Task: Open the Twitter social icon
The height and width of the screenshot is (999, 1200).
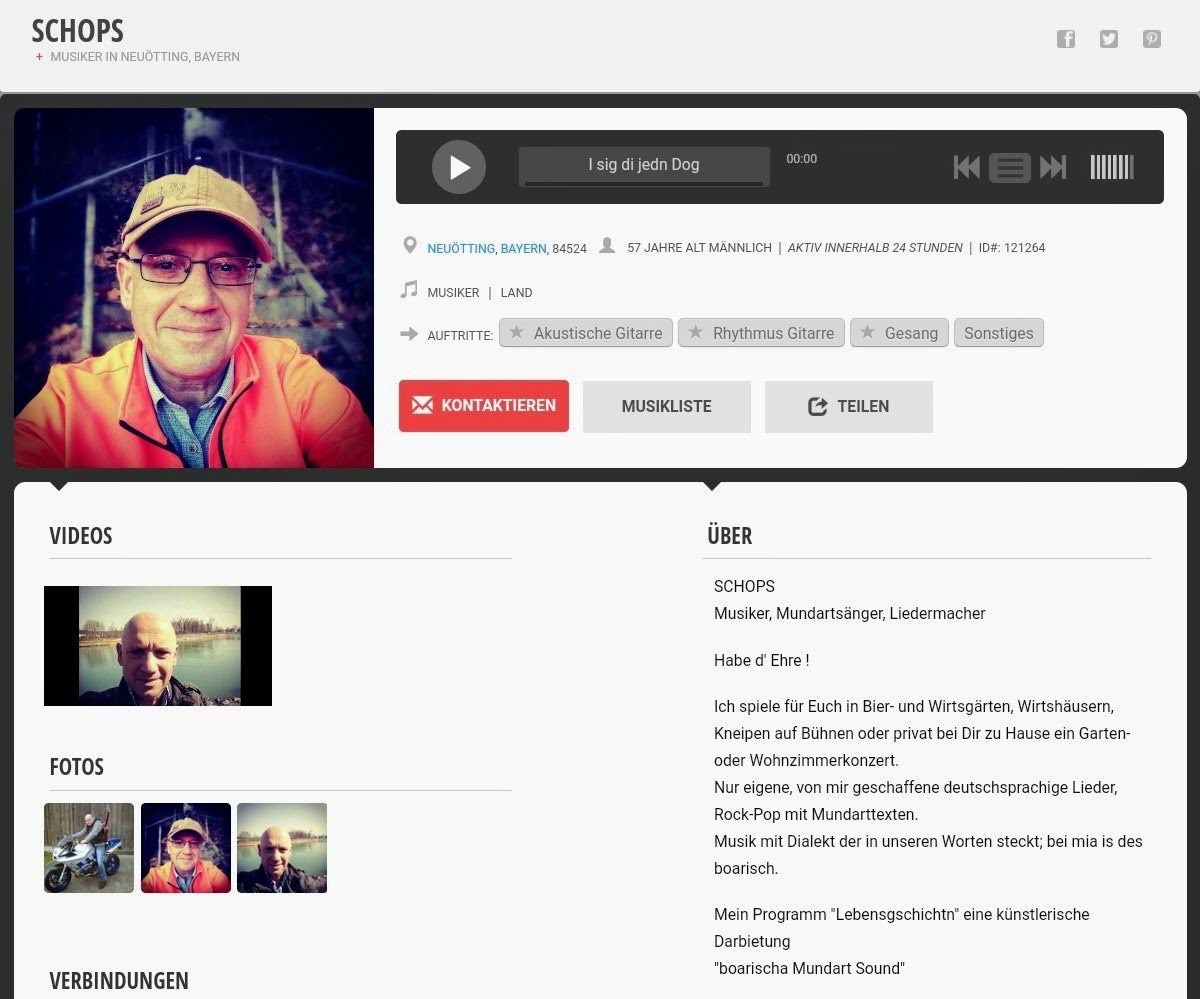Action: tap(1109, 39)
